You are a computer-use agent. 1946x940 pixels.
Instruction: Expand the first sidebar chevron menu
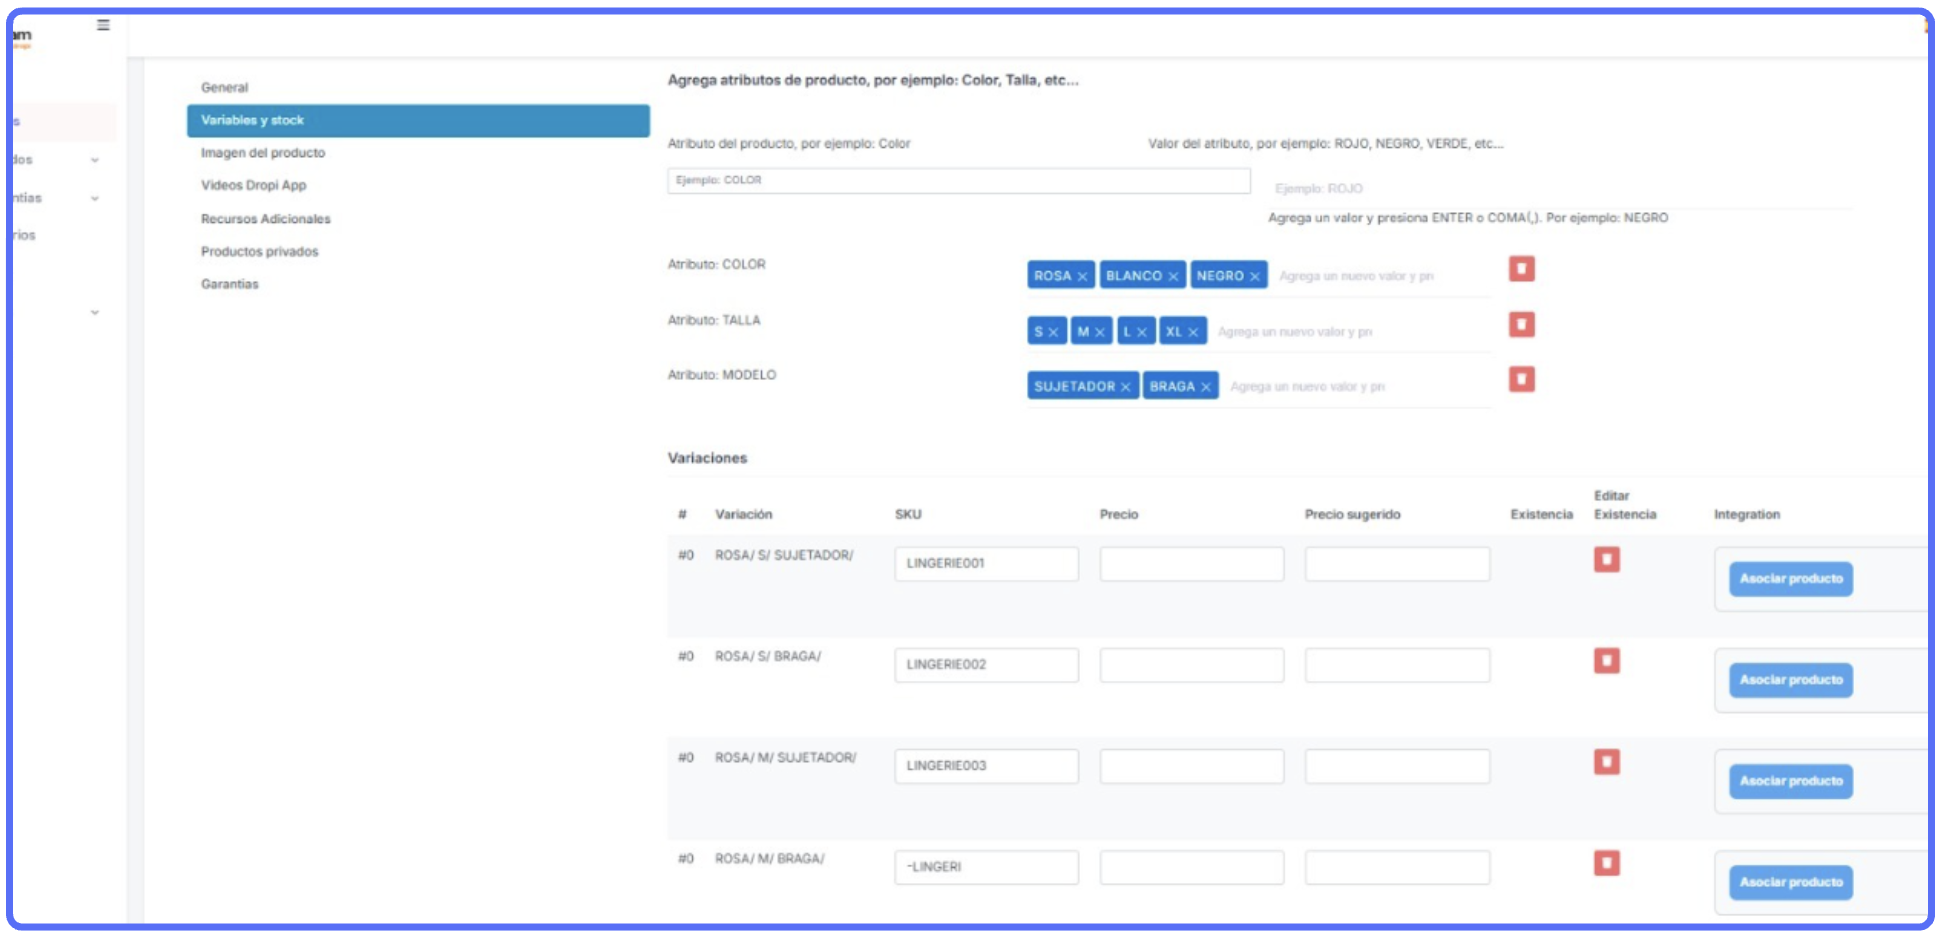(x=95, y=160)
